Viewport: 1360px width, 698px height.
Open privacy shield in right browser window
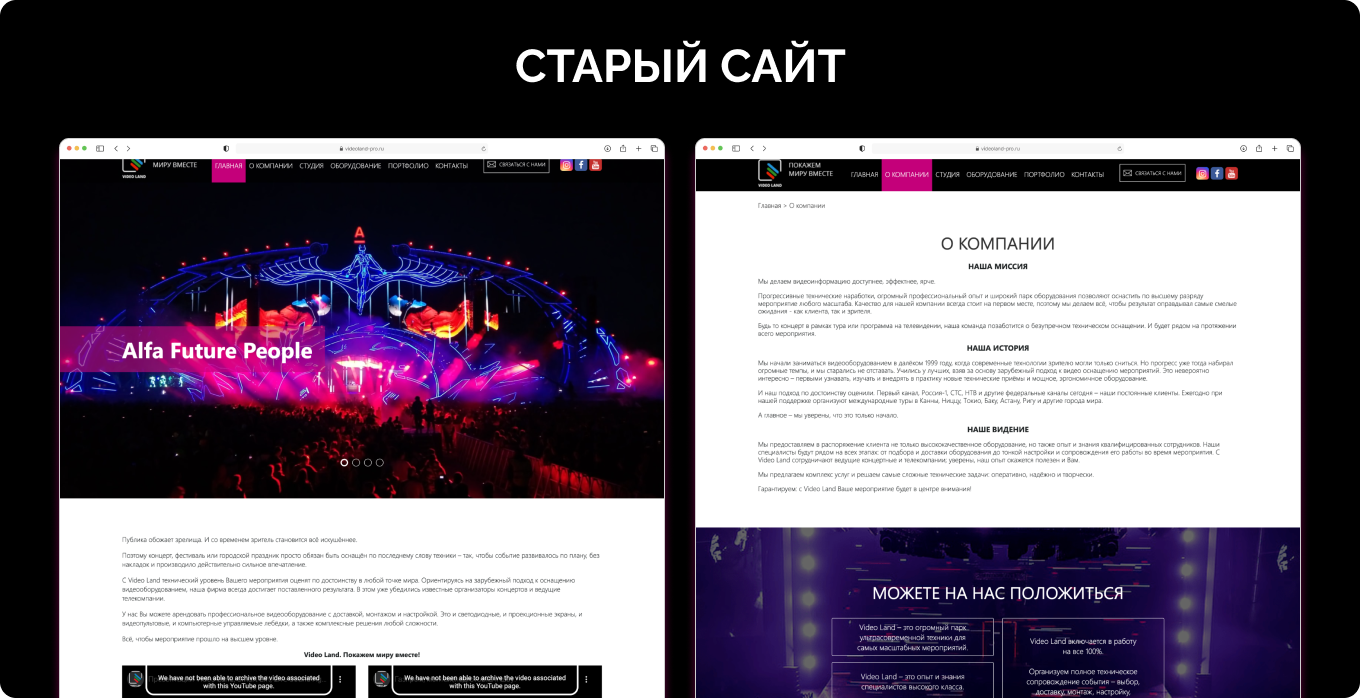(862, 148)
